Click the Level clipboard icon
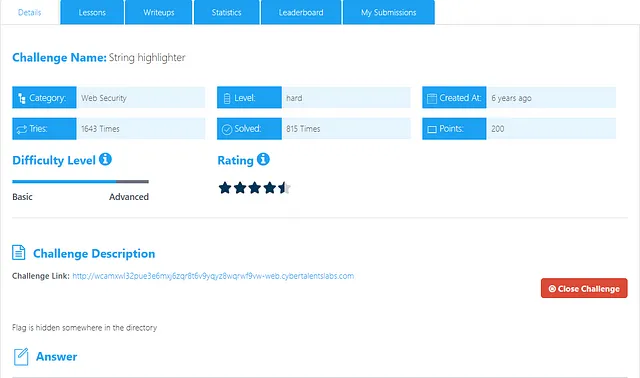 (227, 98)
